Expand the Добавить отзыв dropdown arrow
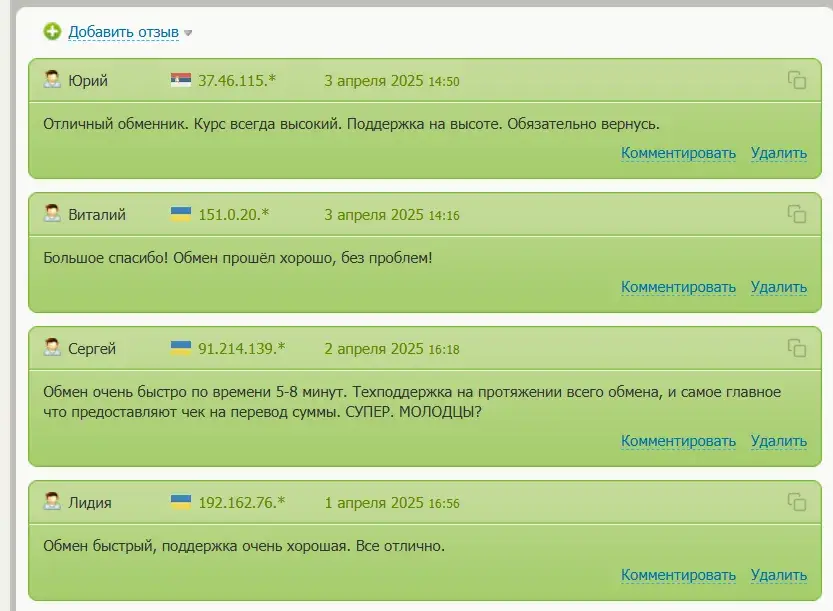 (188, 33)
